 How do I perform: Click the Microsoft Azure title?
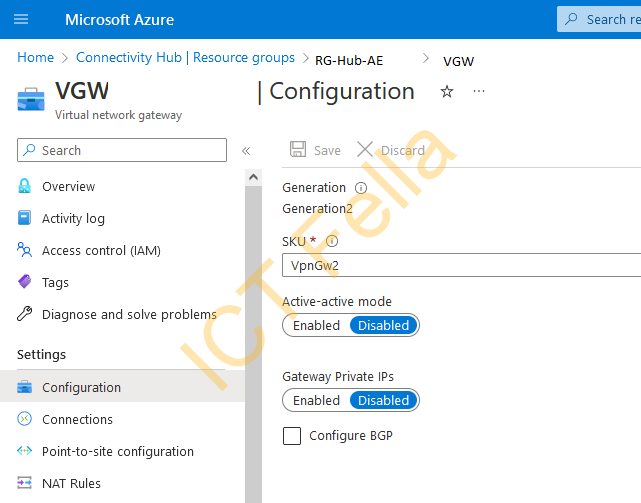[119, 20]
